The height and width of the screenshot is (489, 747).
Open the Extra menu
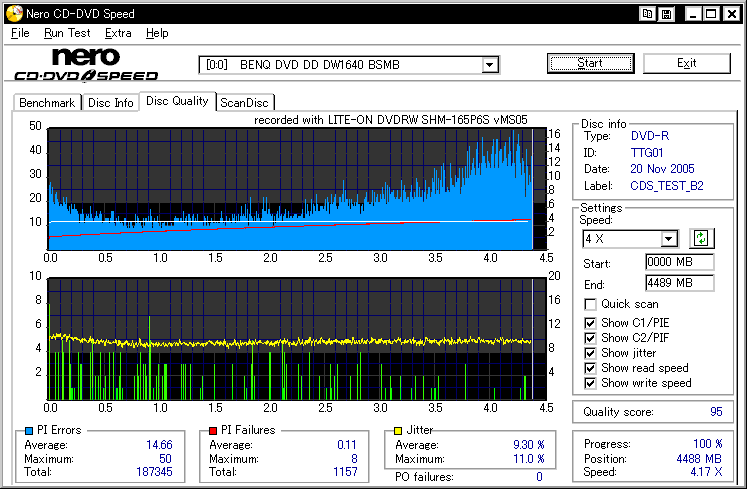click(118, 33)
